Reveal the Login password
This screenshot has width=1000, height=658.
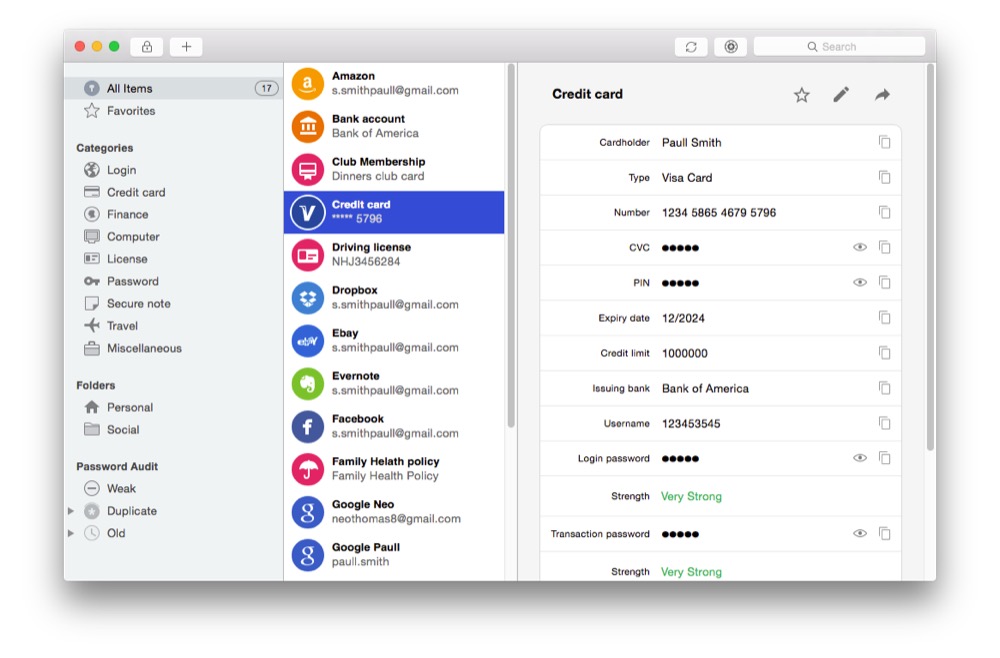coord(859,458)
